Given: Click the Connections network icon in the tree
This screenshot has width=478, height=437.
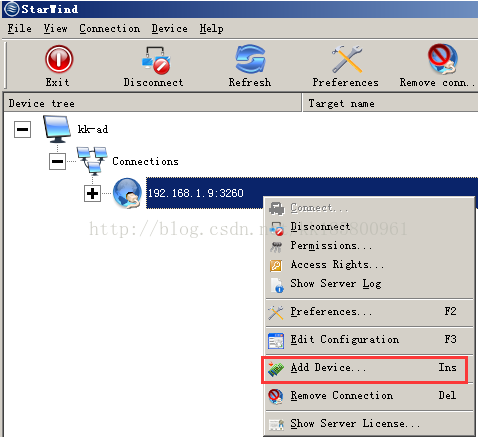Looking at the screenshot, I should pos(92,161).
